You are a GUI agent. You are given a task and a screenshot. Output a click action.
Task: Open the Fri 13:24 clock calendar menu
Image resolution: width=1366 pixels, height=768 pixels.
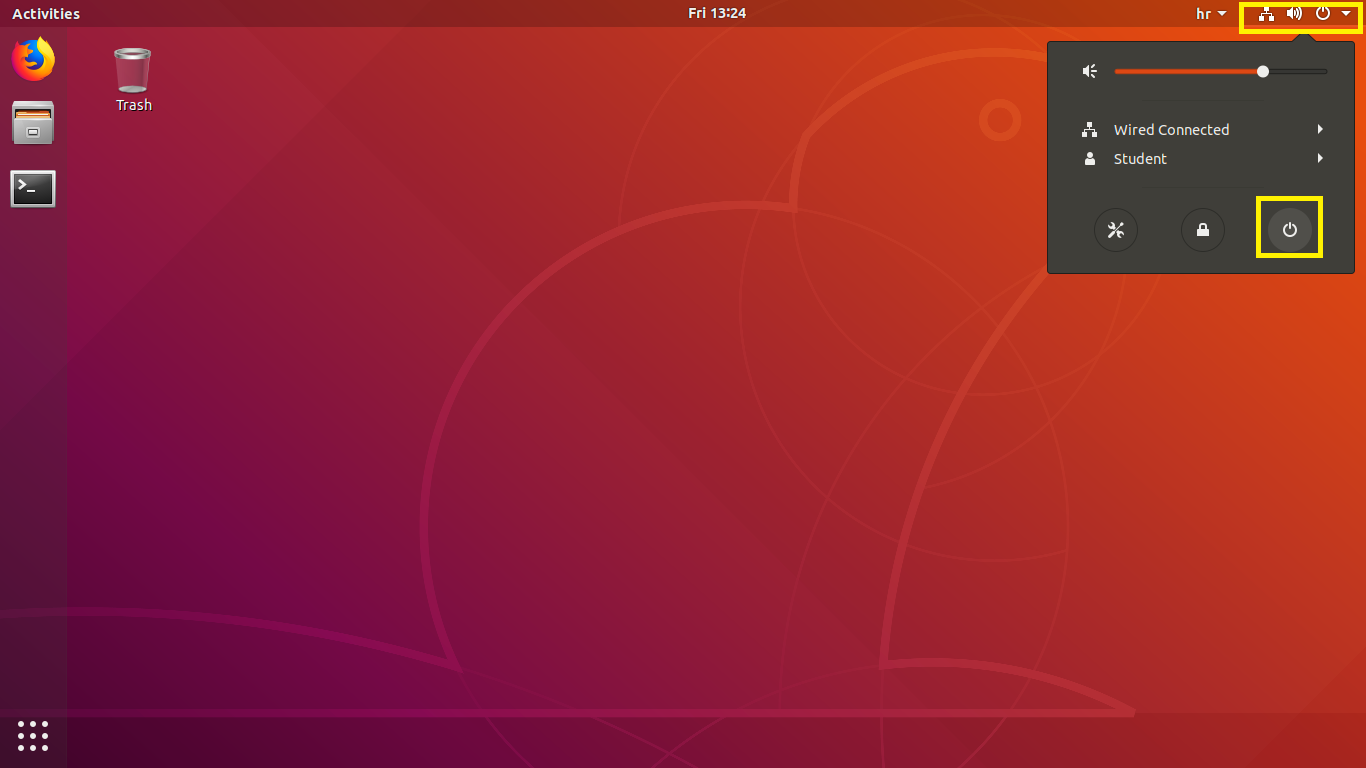click(x=717, y=13)
